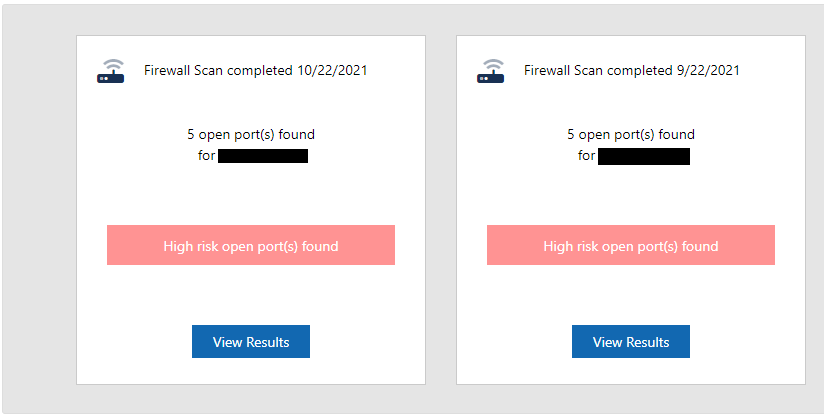
Task: Click blank space between 10/22 banner and View Results
Action: click(251, 295)
